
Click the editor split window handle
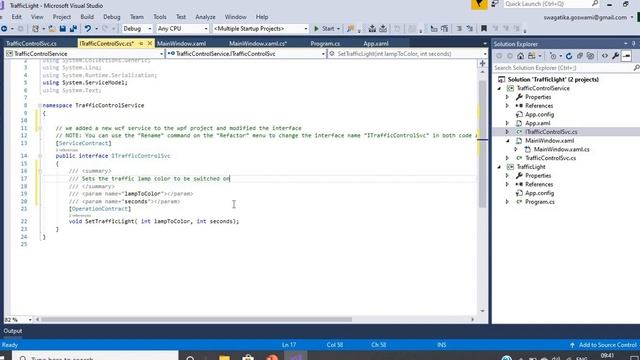(482, 63)
